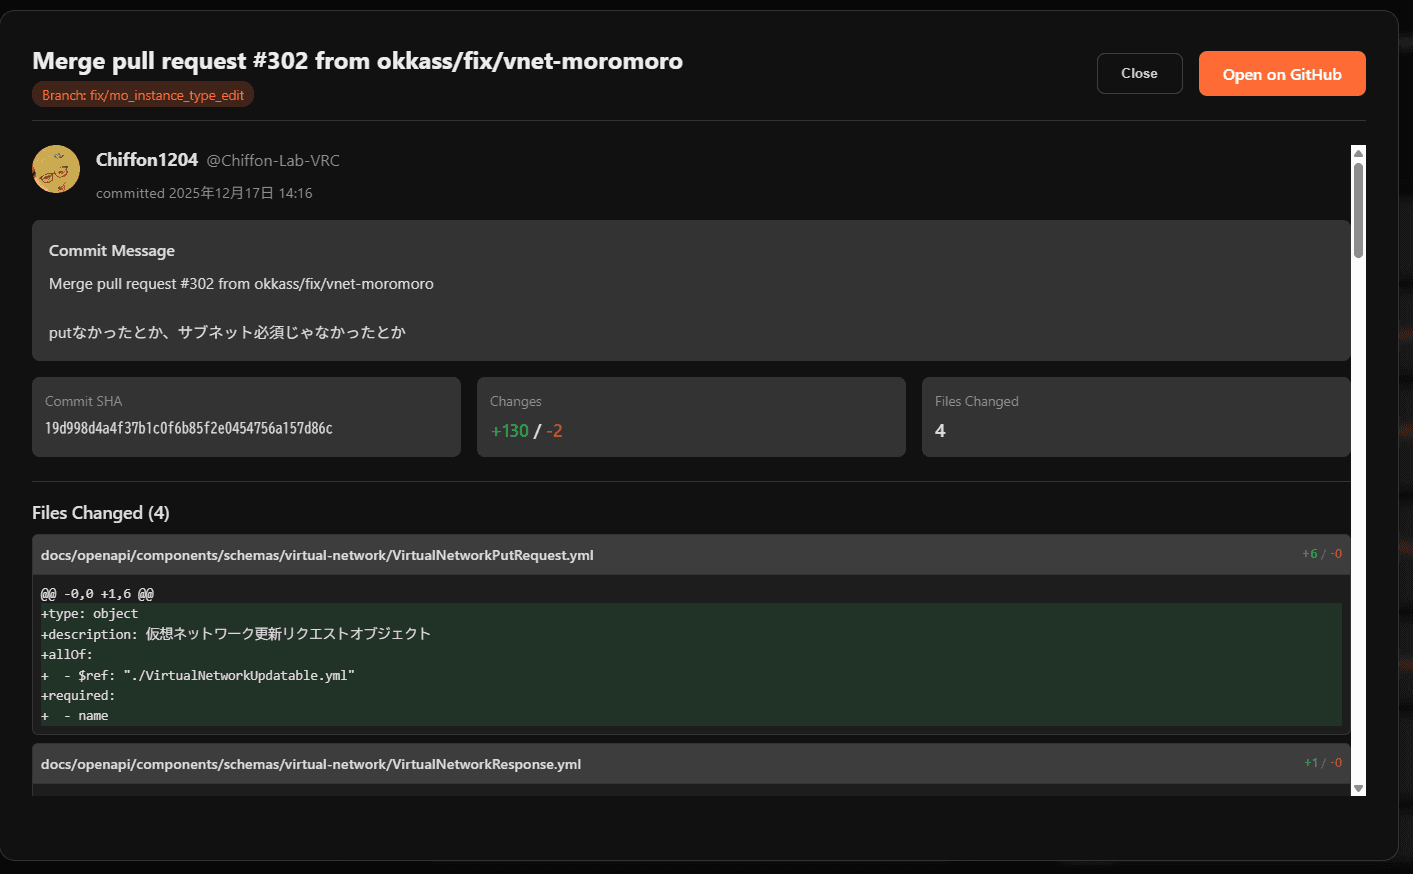Click the +6 / -0 diff count
This screenshot has width=1413, height=874.
coord(1321,554)
